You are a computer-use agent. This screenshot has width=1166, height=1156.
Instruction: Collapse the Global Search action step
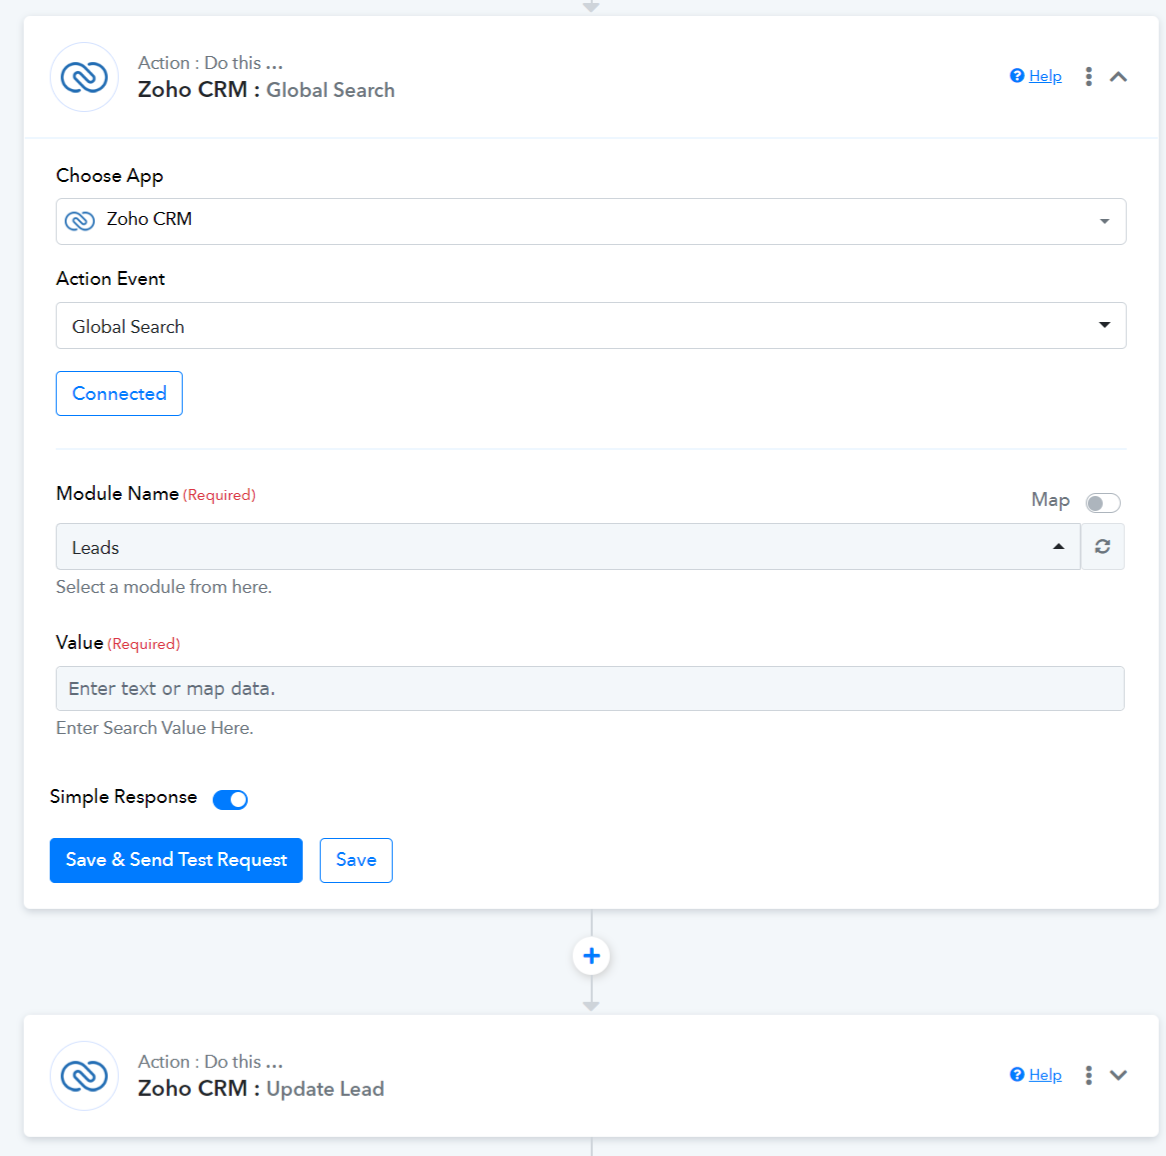(1118, 77)
